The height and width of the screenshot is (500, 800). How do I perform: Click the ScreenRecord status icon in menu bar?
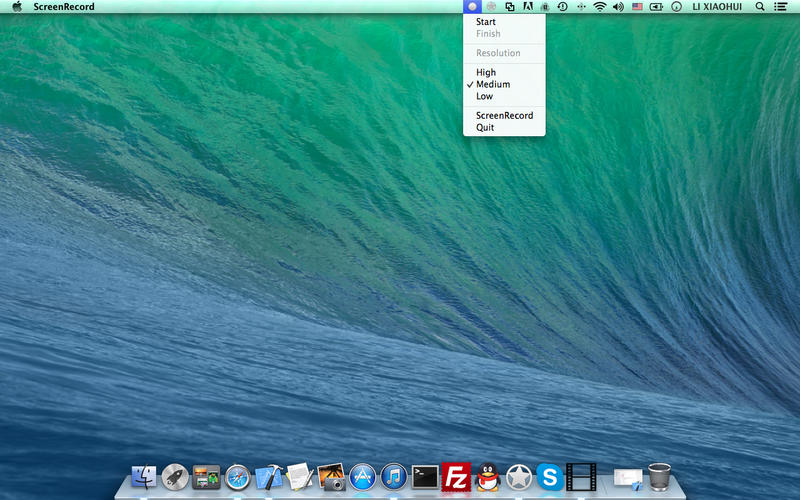[472, 6]
